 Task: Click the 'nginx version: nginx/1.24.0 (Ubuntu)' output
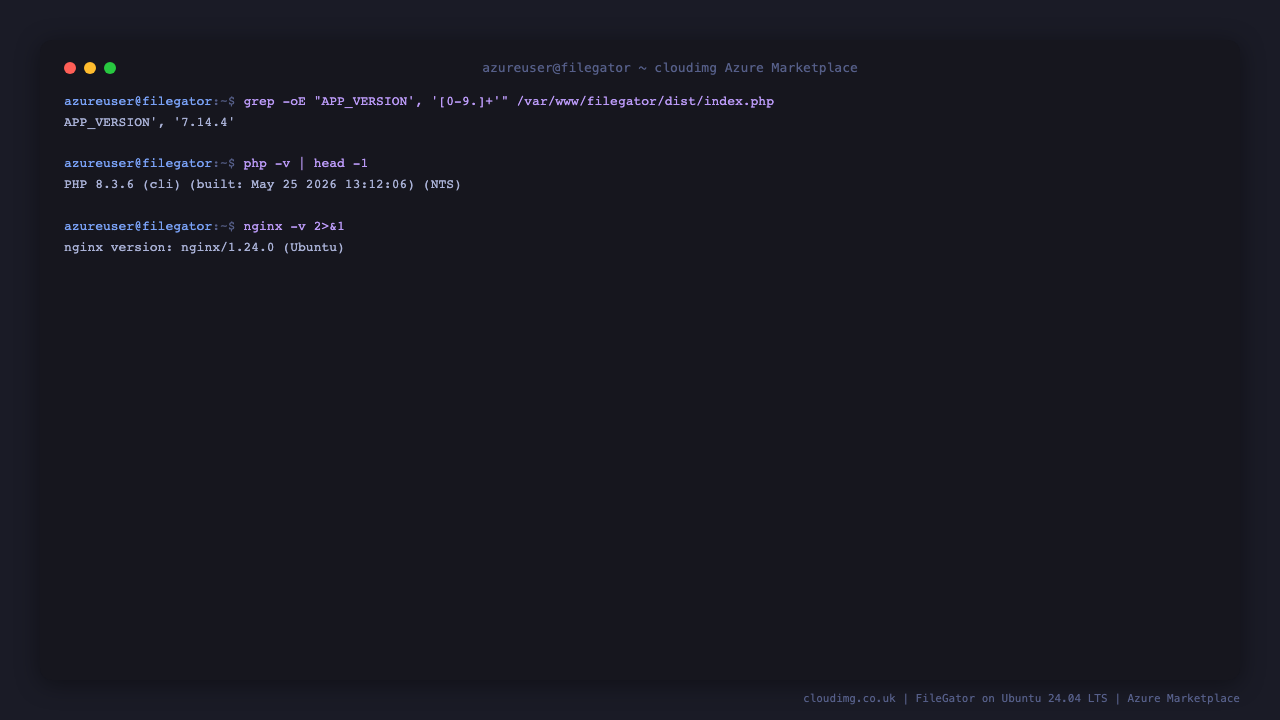[x=204, y=248]
